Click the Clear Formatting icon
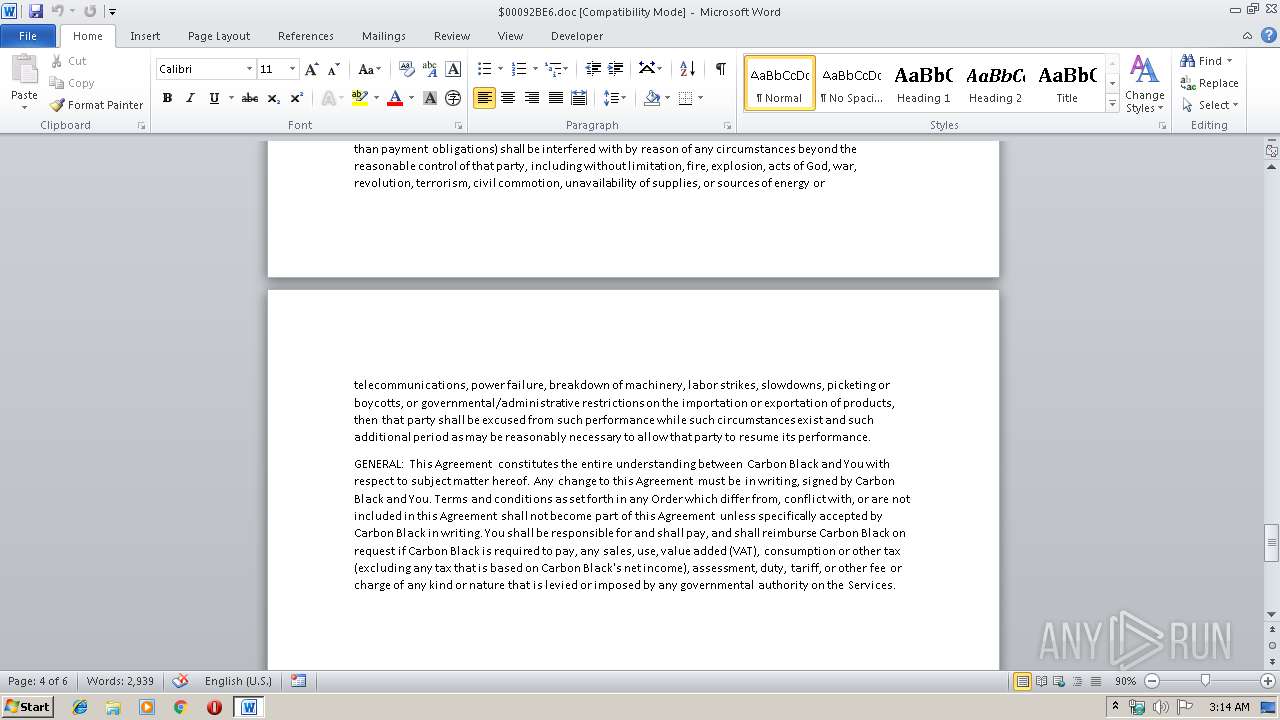 coord(407,69)
